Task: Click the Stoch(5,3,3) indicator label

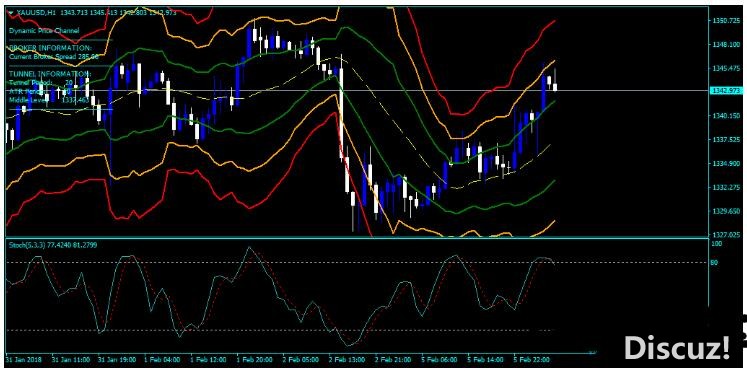Action: (26, 244)
